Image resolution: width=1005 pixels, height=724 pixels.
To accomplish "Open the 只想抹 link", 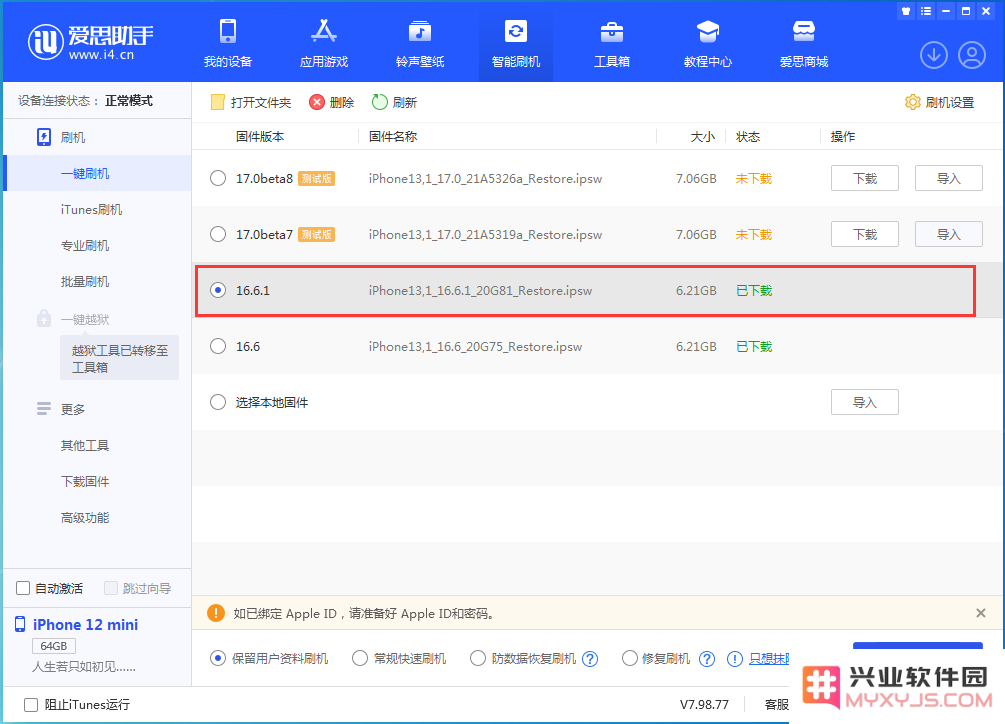I will [769, 659].
